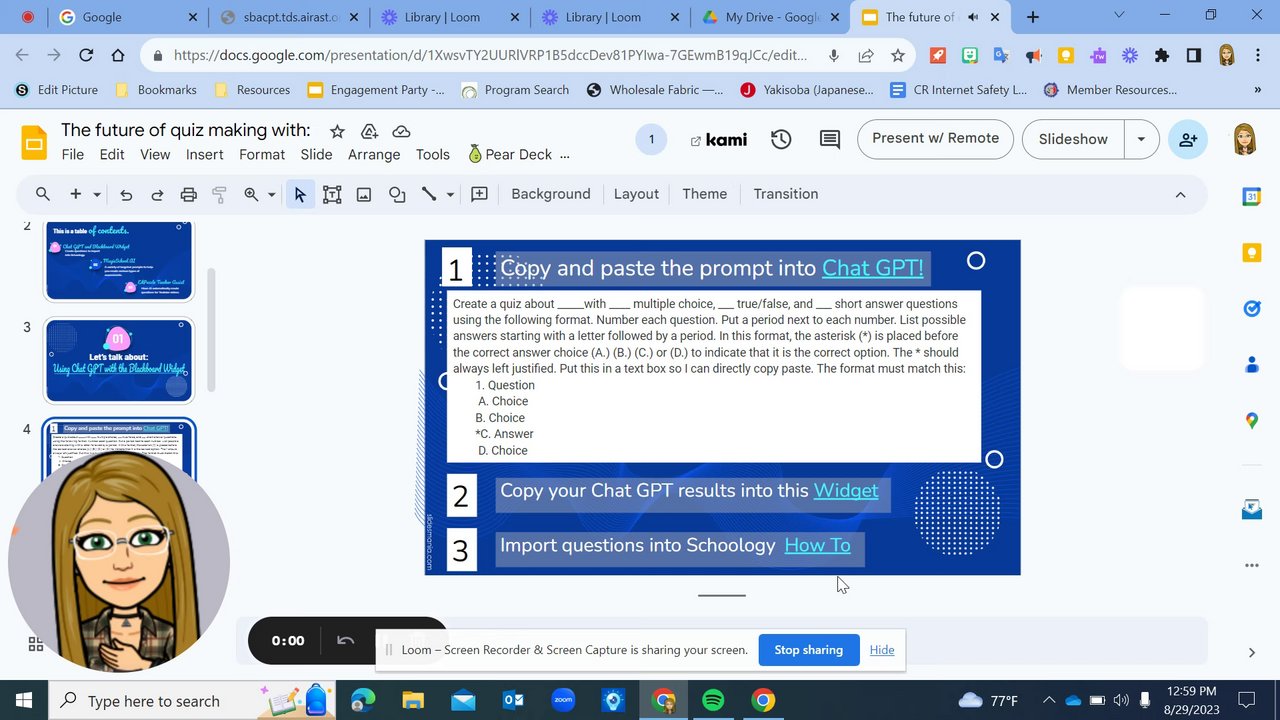Open the Insert menu
The width and height of the screenshot is (1280, 720).
(205, 154)
